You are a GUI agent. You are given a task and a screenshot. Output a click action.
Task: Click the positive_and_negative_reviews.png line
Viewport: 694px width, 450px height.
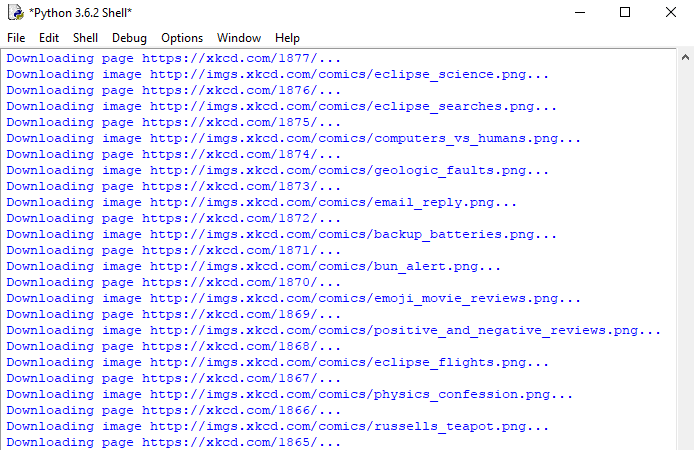(334, 331)
